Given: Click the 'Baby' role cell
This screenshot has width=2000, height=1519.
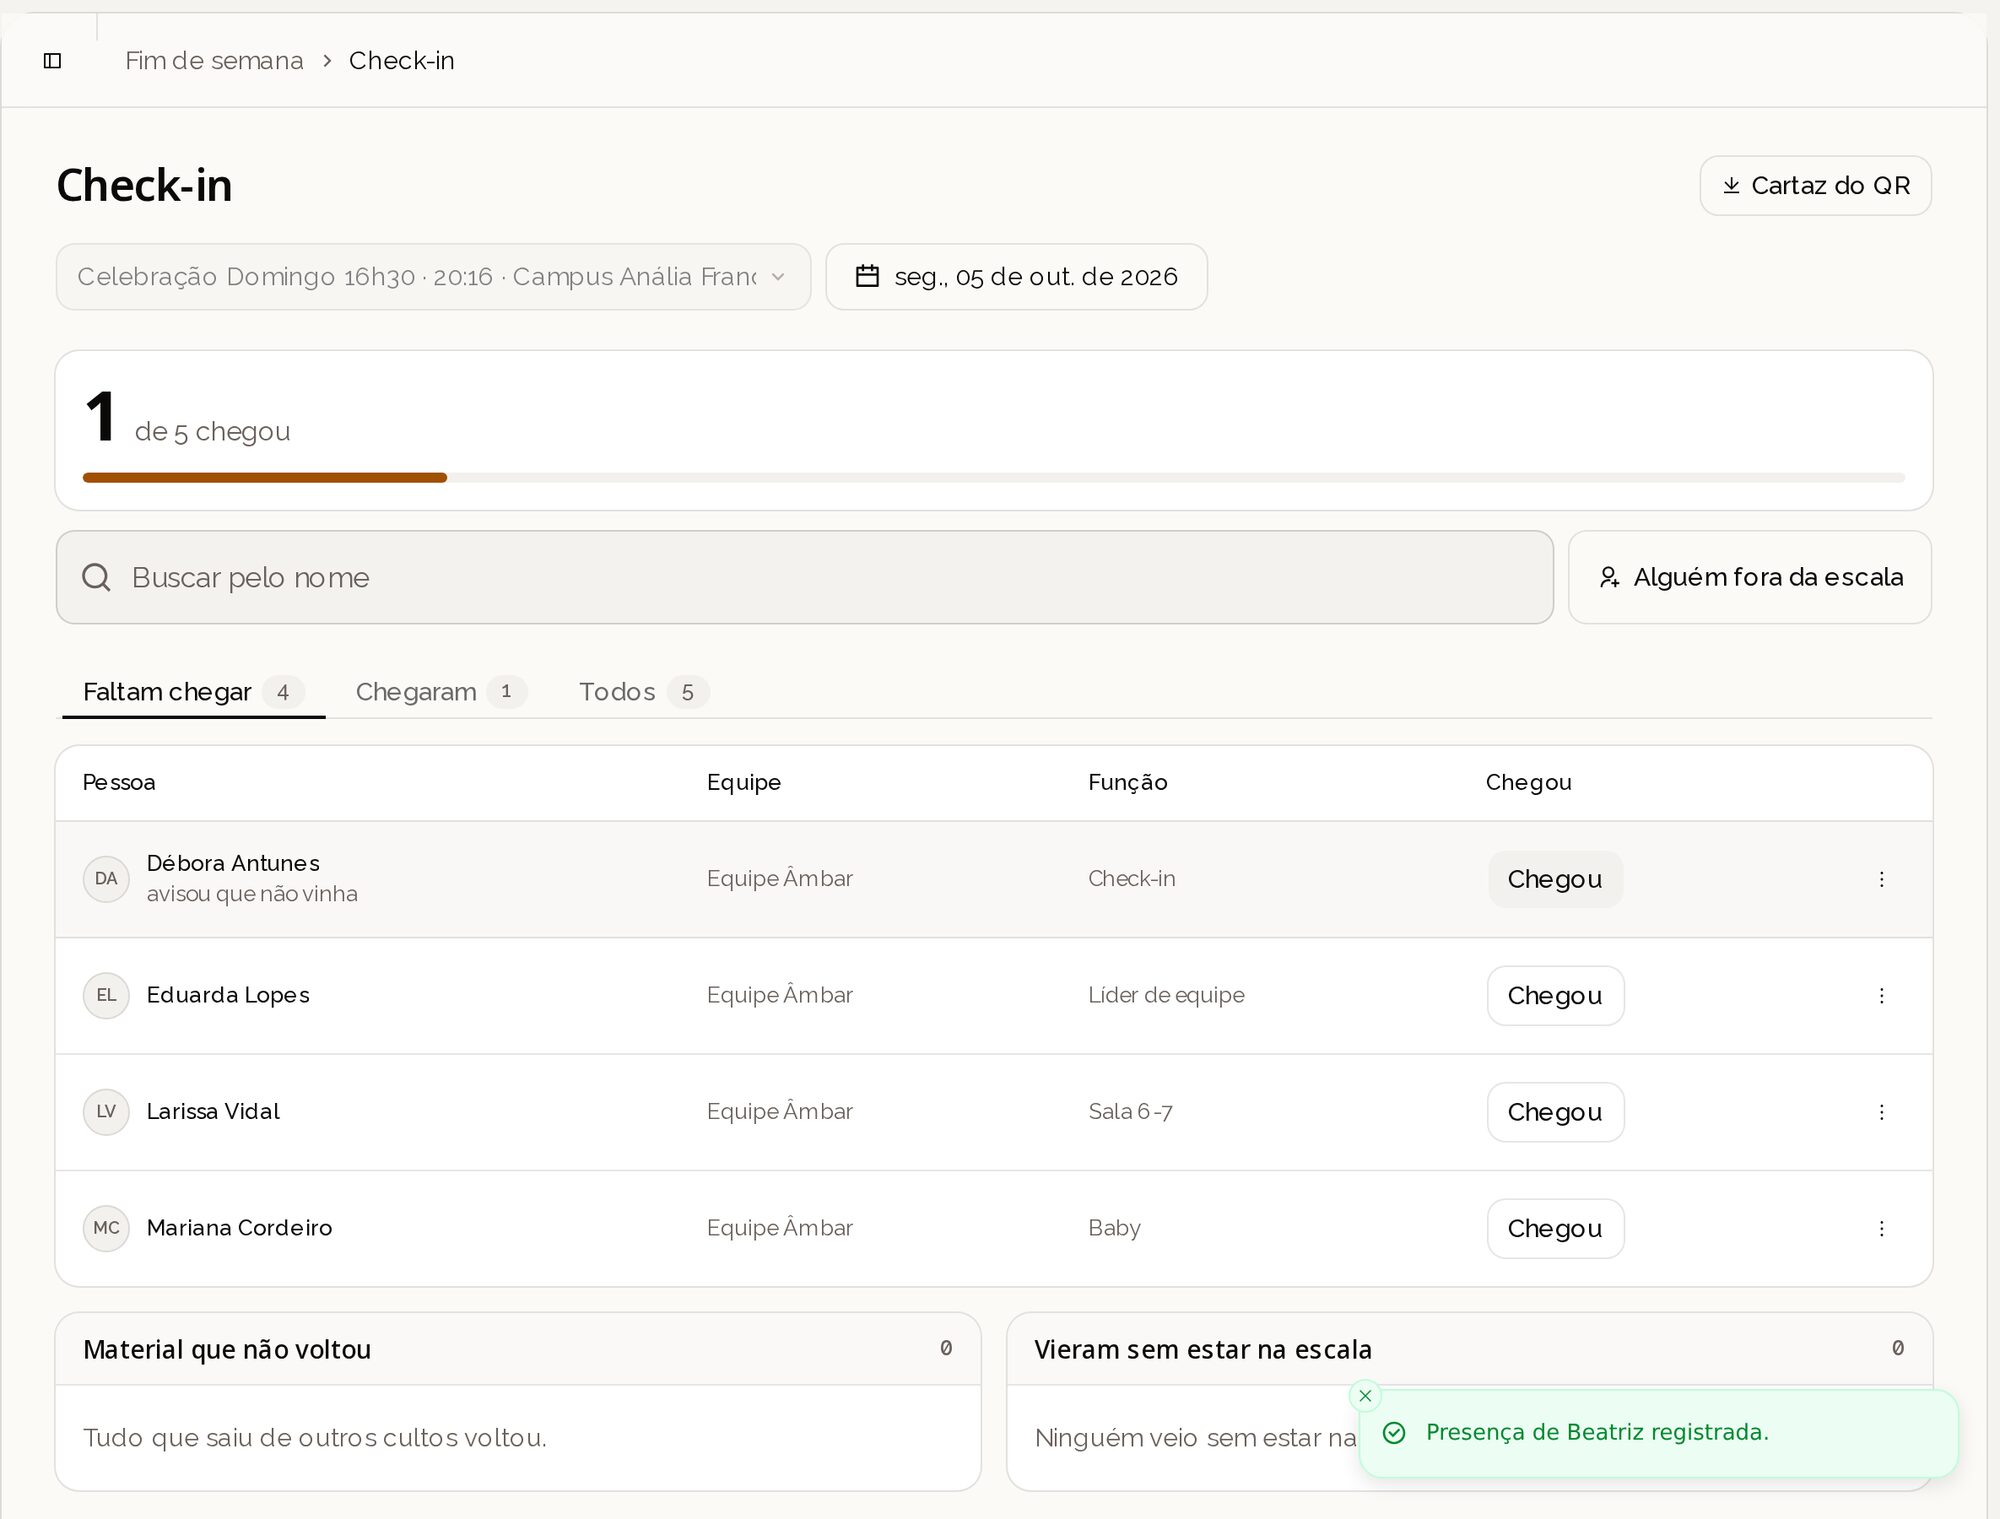Looking at the screenshot, I should (1114, 1228).
